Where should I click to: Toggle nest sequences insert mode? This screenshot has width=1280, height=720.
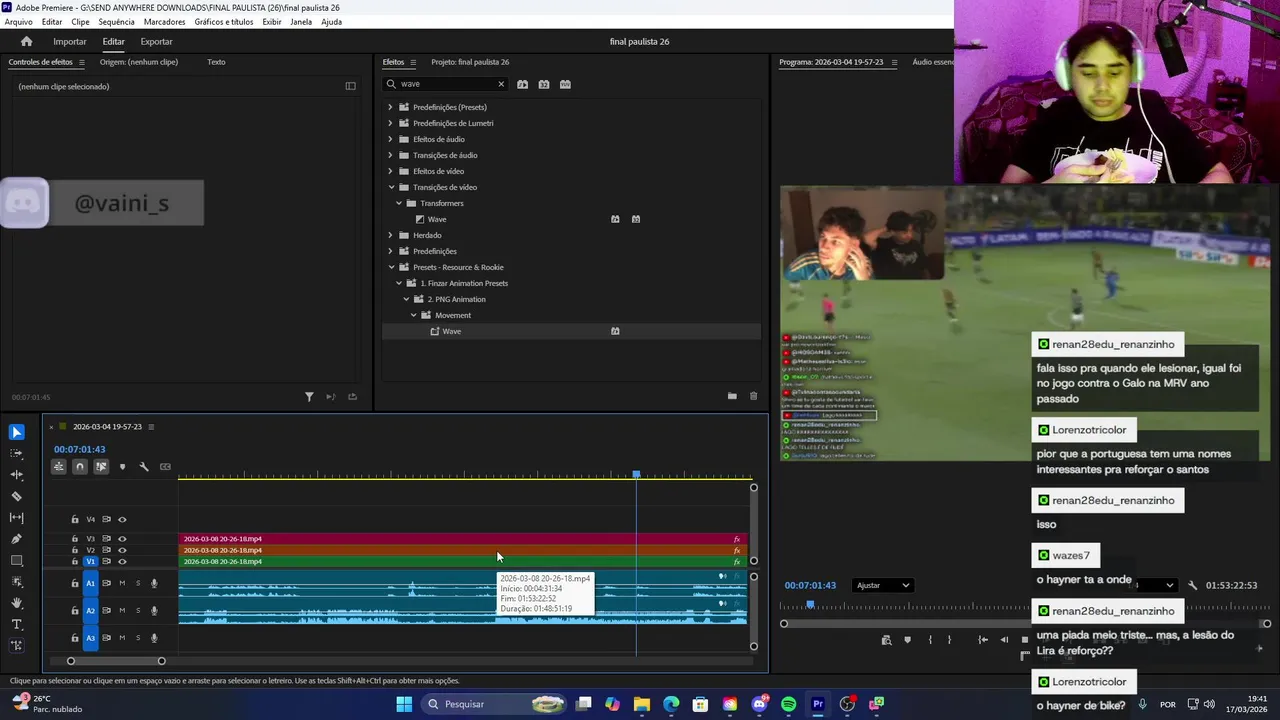tap(59, 467)
